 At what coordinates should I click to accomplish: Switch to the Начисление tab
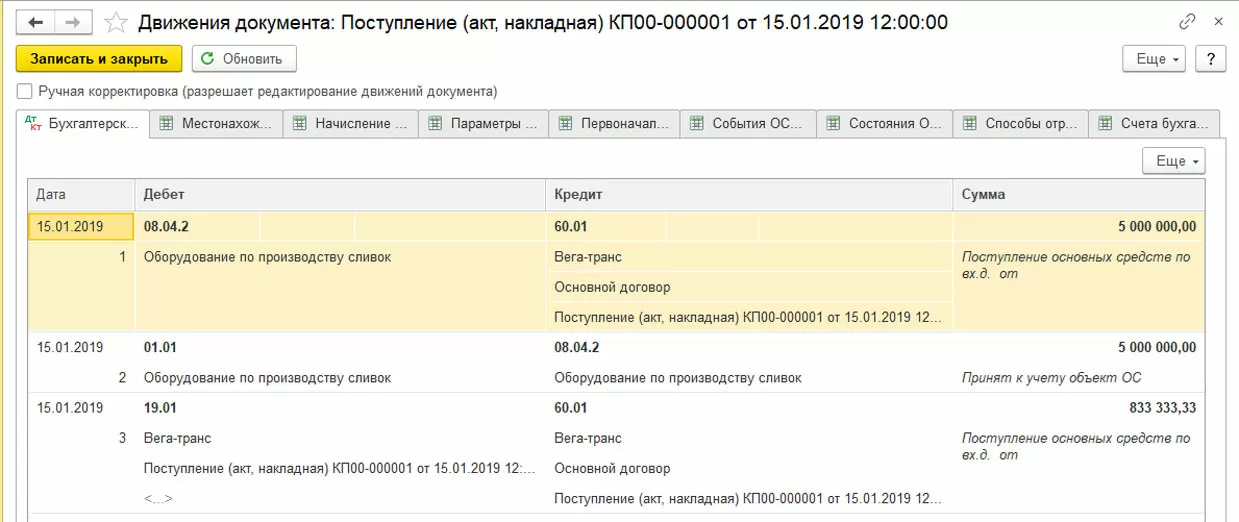pos(360,124)
